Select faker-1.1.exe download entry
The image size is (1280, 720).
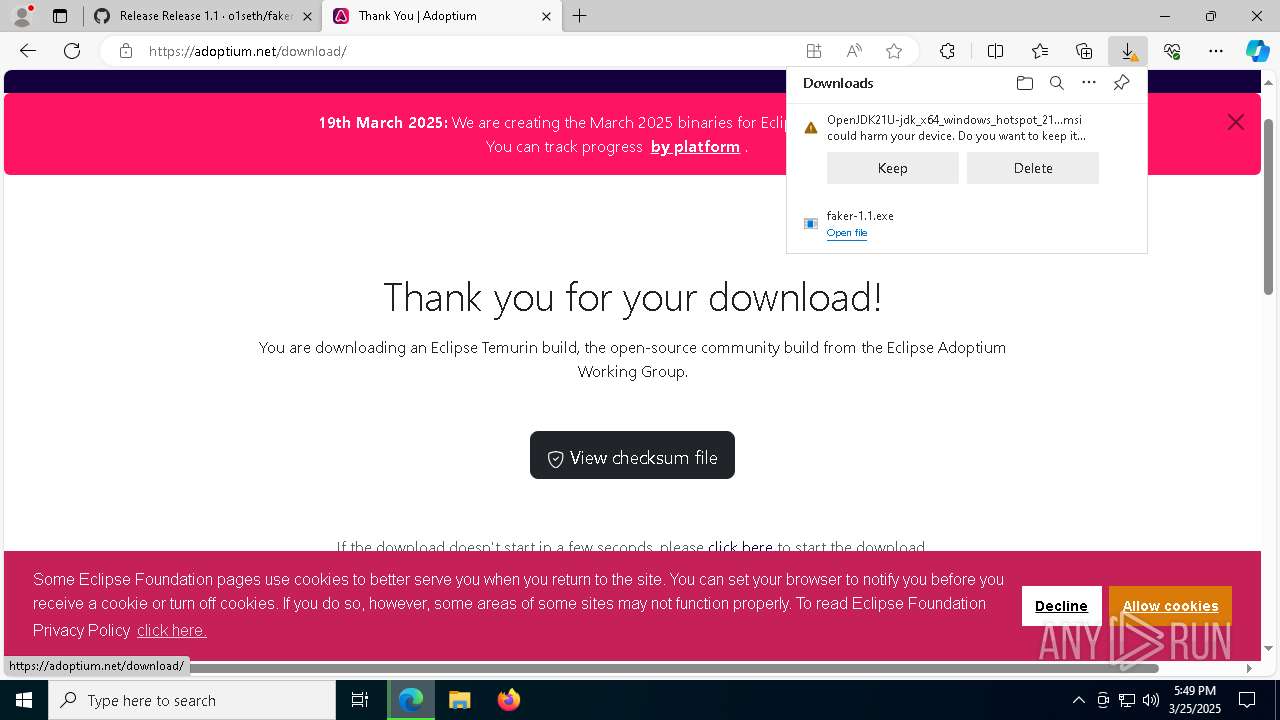coord(967,224)
